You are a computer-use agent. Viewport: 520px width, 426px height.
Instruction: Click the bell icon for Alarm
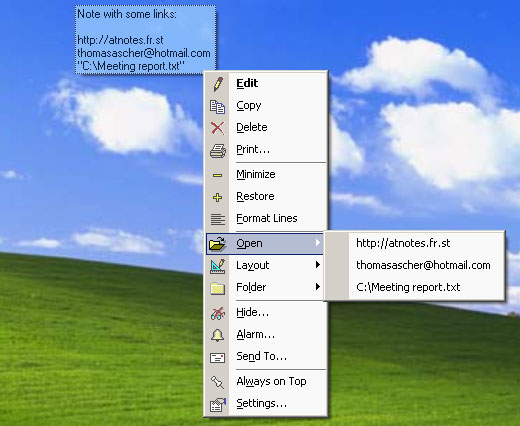pos(218,335)
